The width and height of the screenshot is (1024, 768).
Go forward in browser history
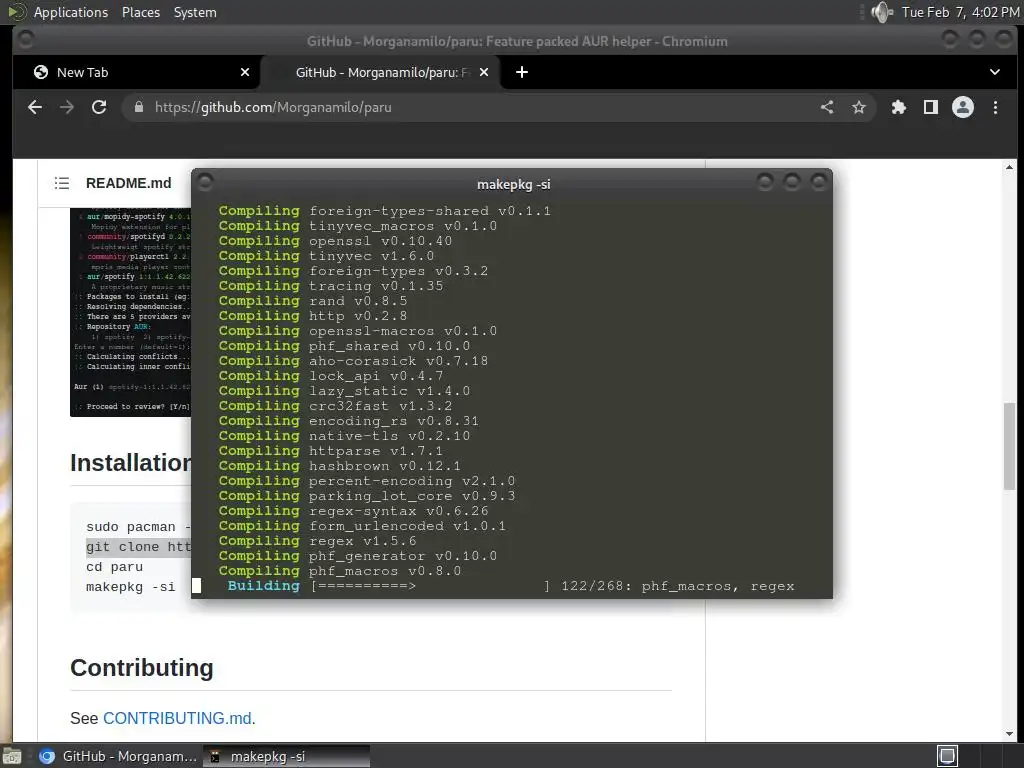(x=67, y=107)
